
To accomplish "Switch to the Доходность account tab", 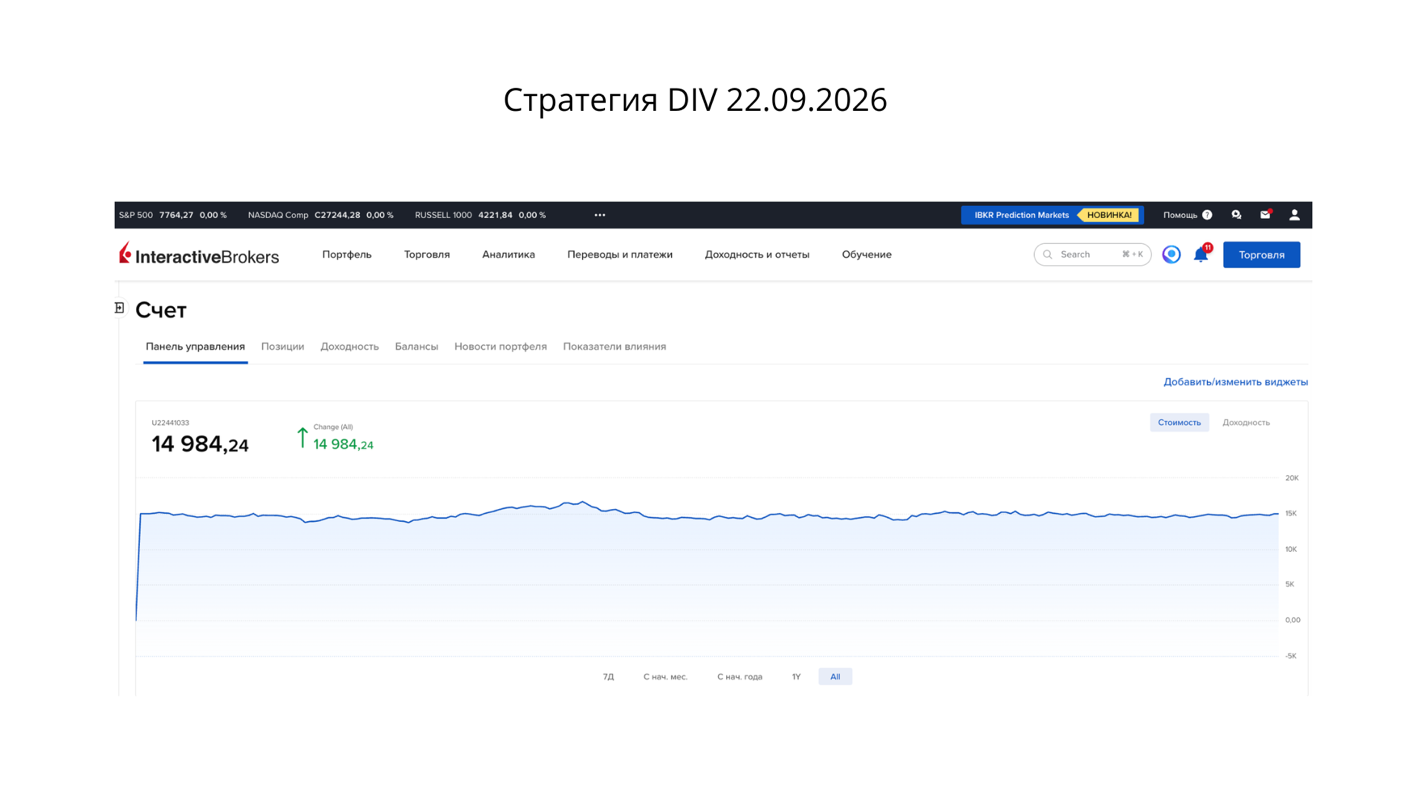I will pos(349,347).
